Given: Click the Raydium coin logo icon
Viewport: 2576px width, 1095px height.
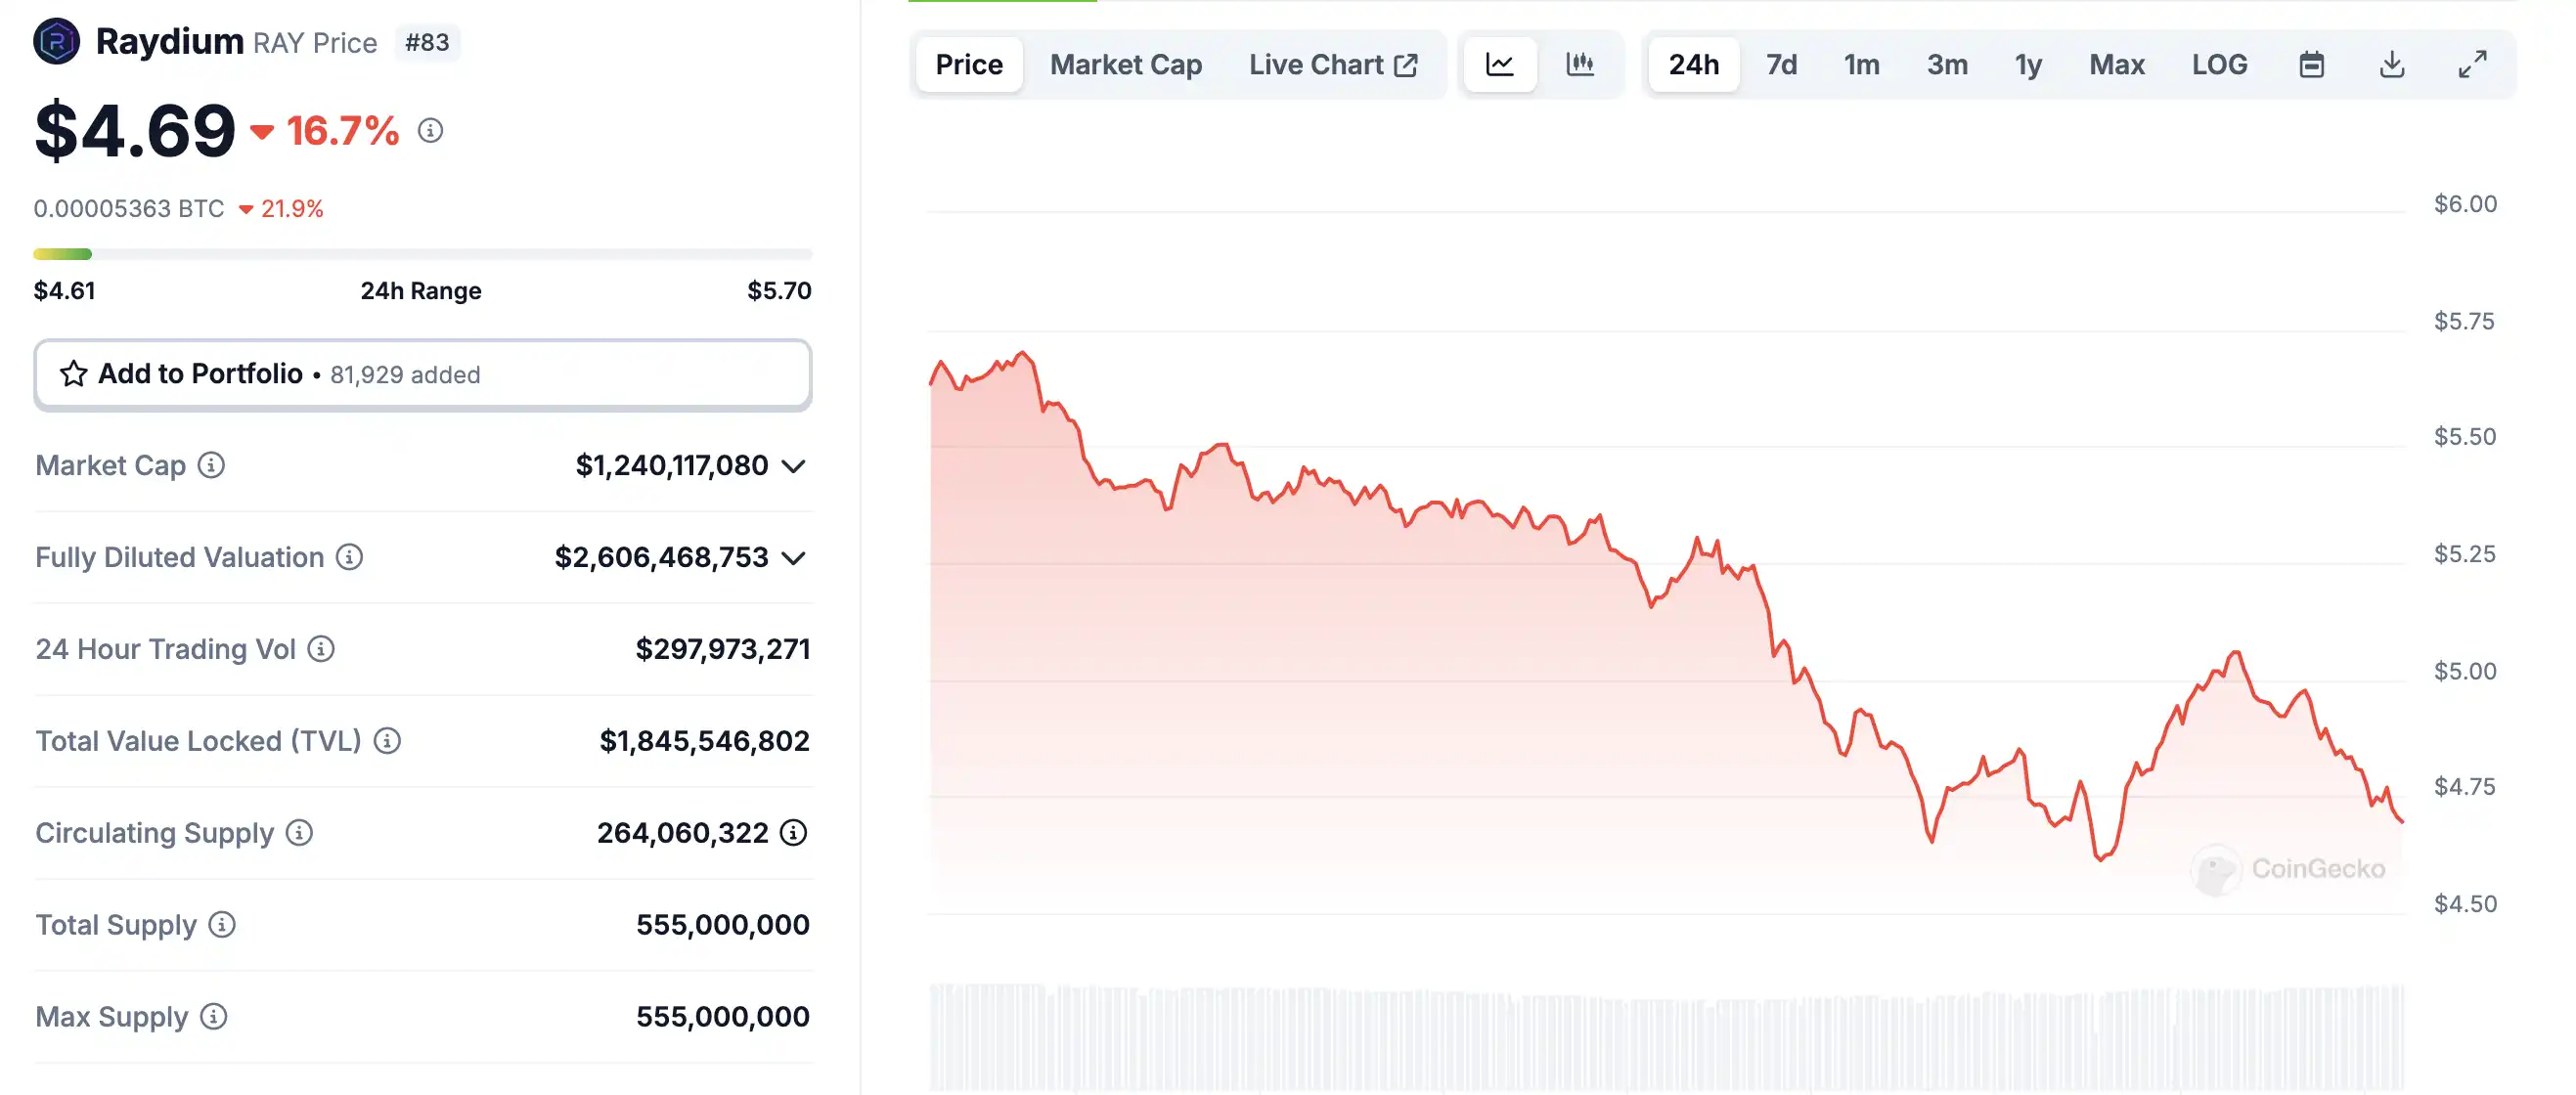Looking at the screenshot, I should point(56,42).
